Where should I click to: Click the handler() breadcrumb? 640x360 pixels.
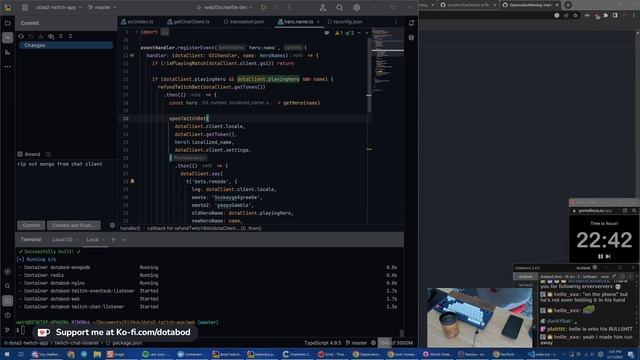[x=130, y=228]
